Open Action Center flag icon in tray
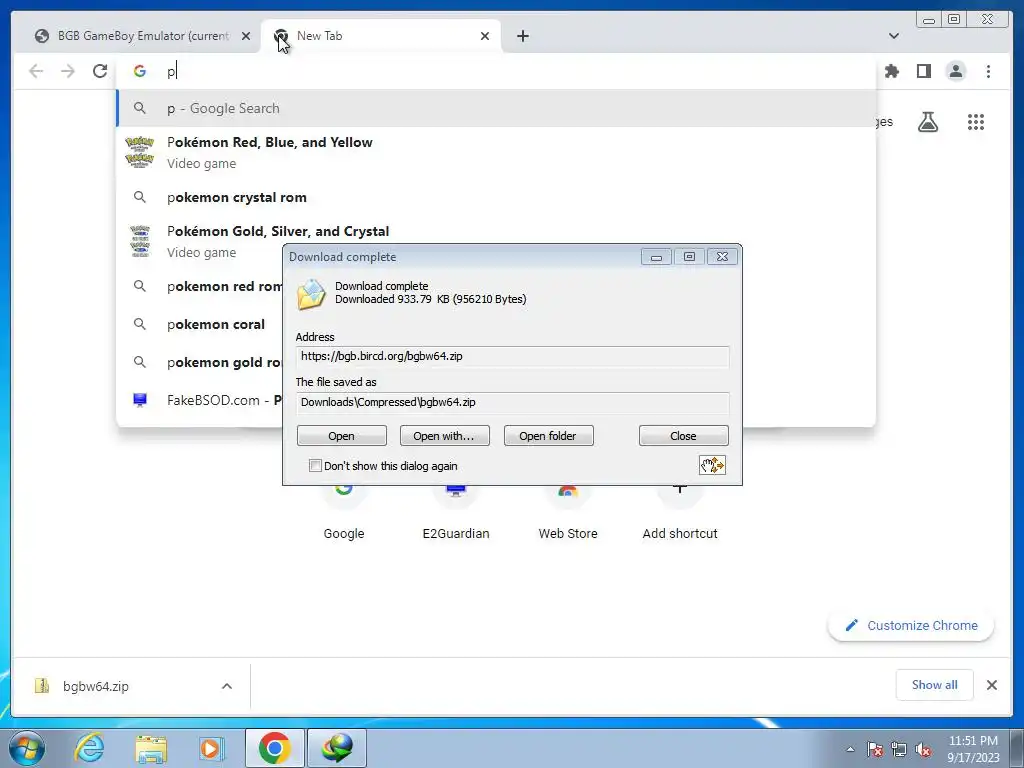This screenshot has width=1024, height=768. coord(874,749)
